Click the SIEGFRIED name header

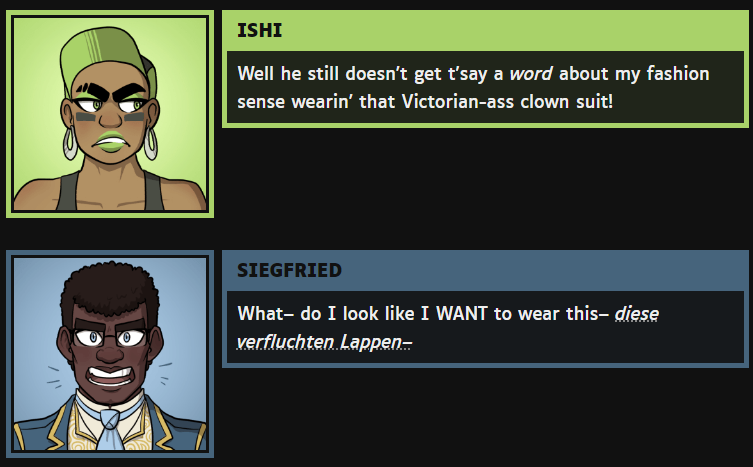pos(289,270)
